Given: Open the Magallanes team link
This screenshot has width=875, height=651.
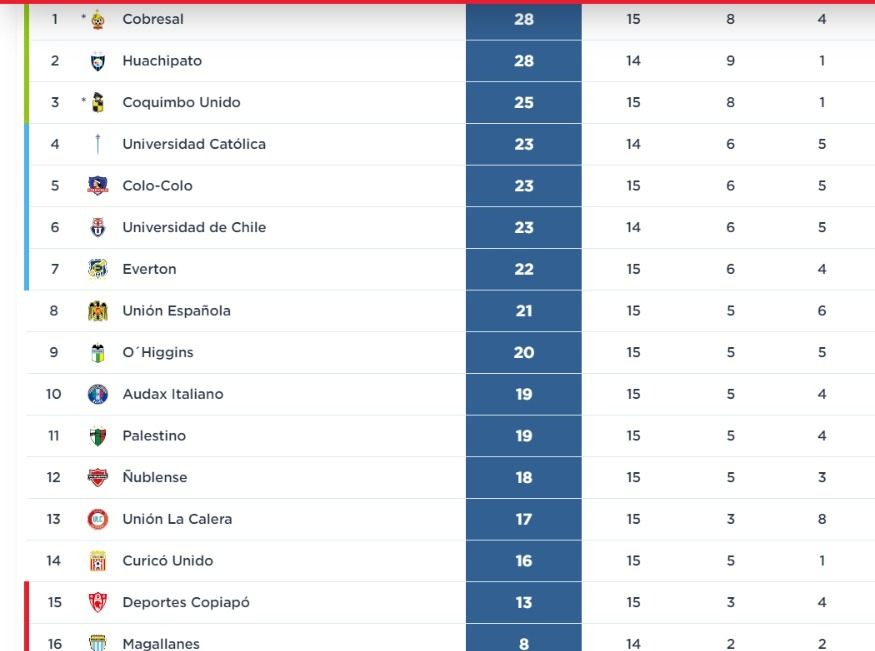Looking at the screenshot, I should tap(161, 644).
